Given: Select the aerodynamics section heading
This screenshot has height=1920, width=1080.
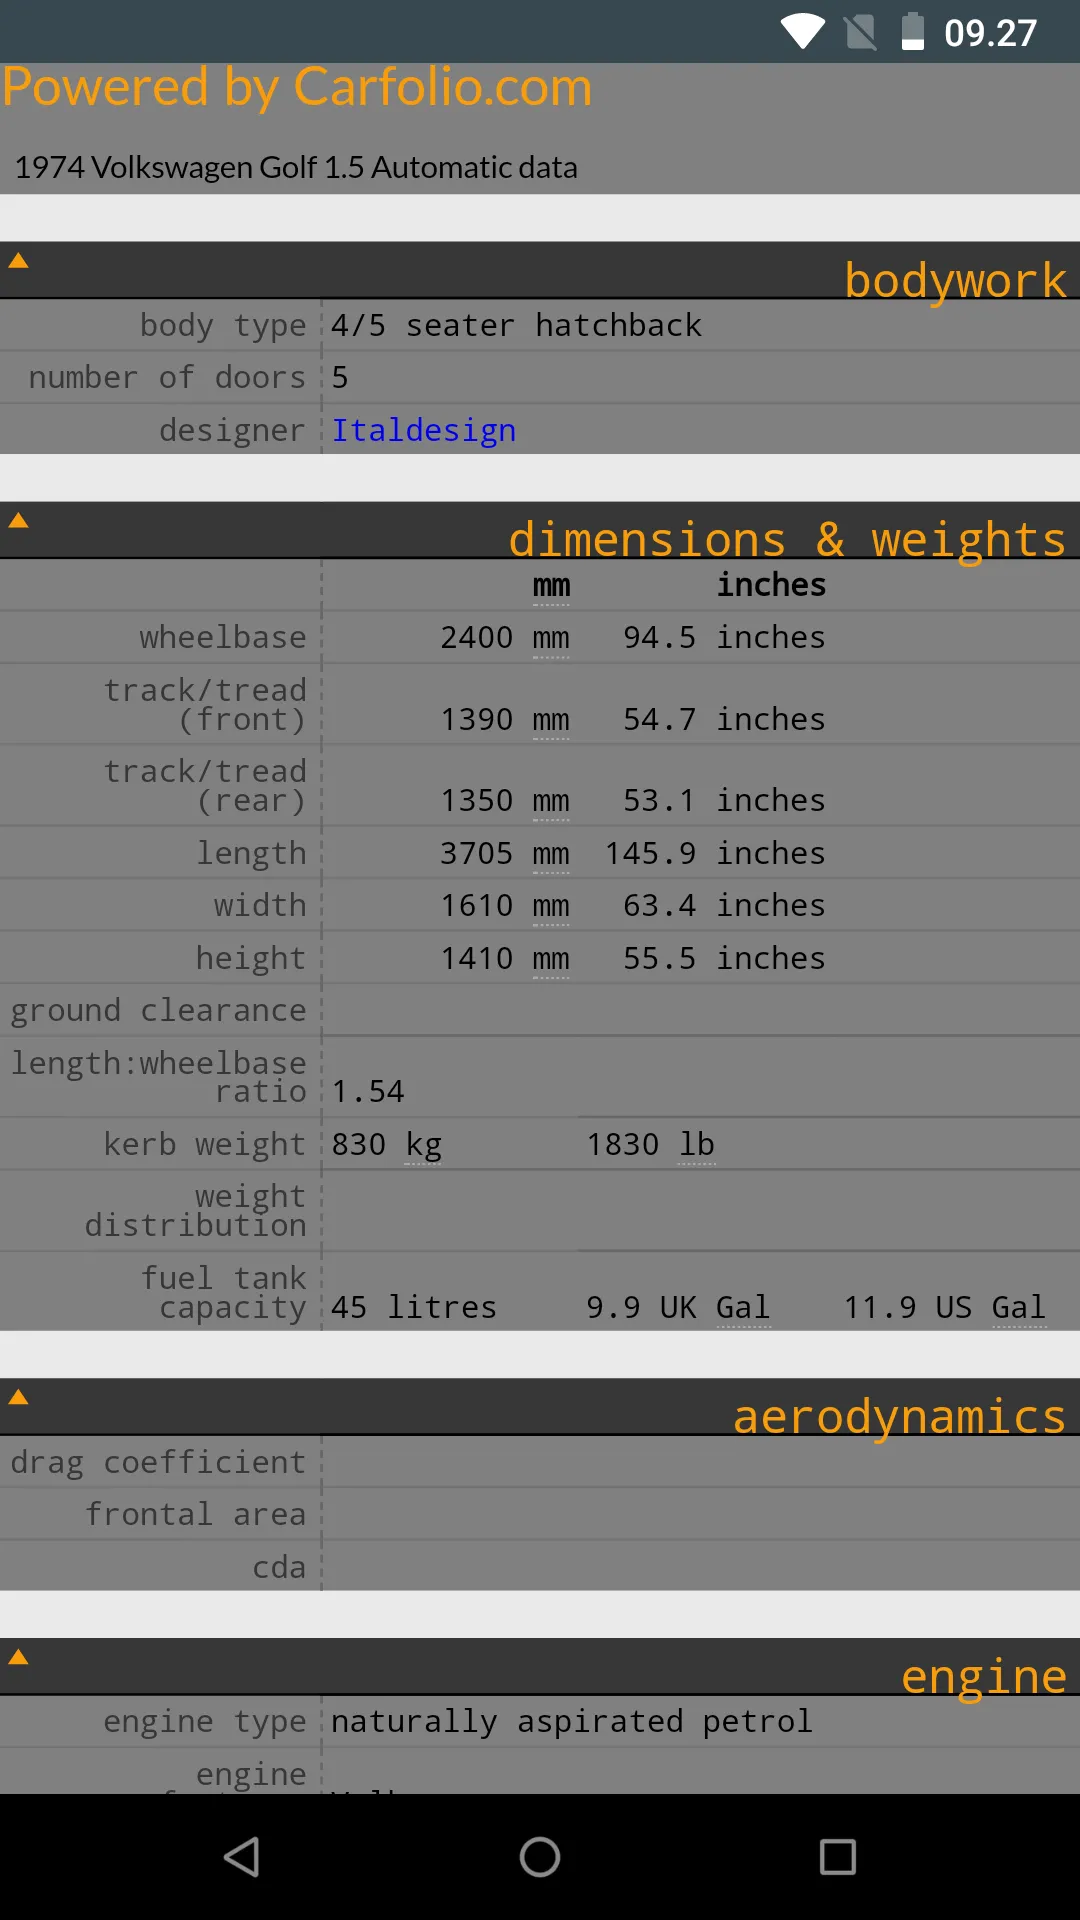Looking at the screenshot, I should [900, 1417].
